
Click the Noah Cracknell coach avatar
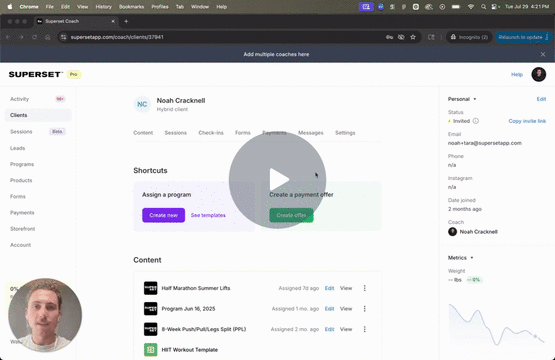[452, 232]
